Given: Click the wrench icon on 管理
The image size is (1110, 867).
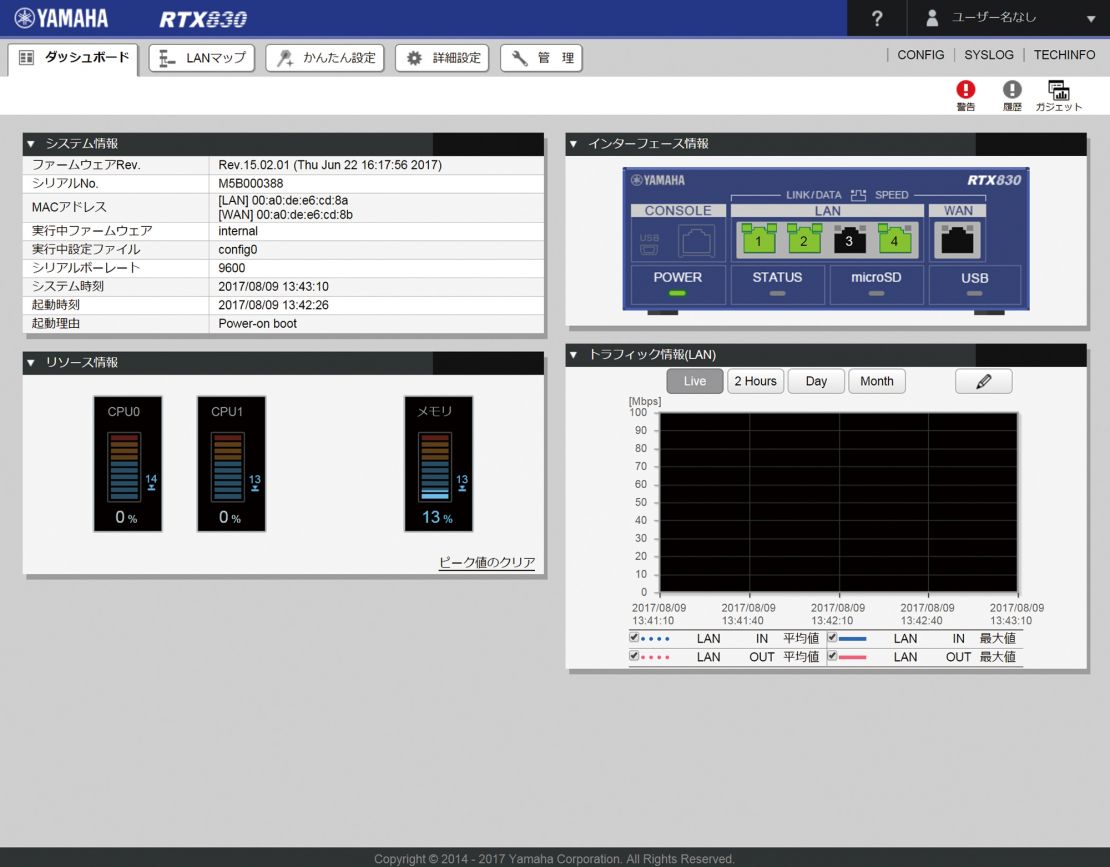Looking at the screenshot, I should [x=519, y=57].
